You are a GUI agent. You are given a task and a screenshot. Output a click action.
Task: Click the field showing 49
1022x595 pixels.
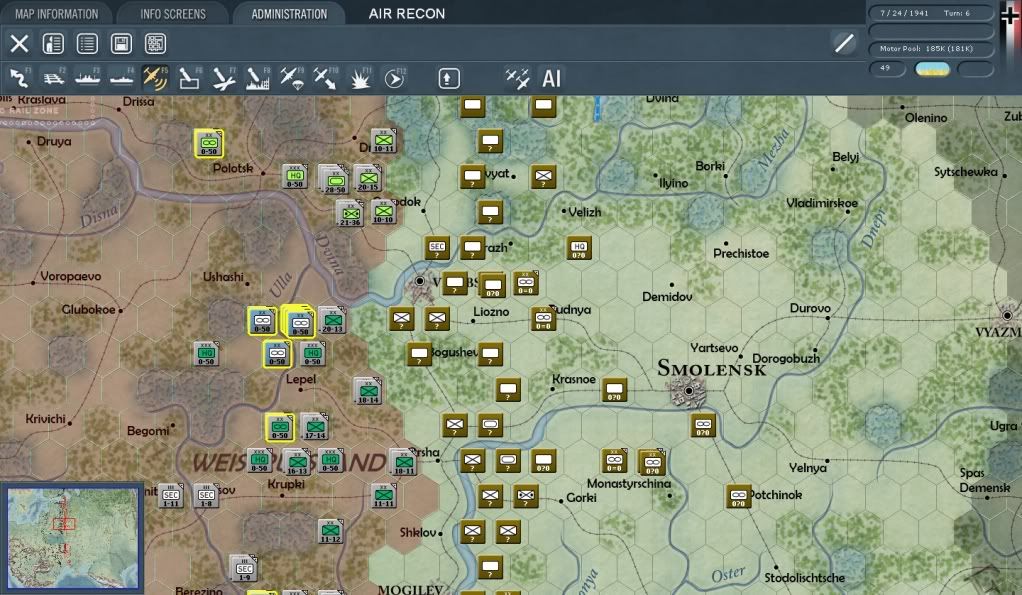pyautogui.click(x=887, y=68)
